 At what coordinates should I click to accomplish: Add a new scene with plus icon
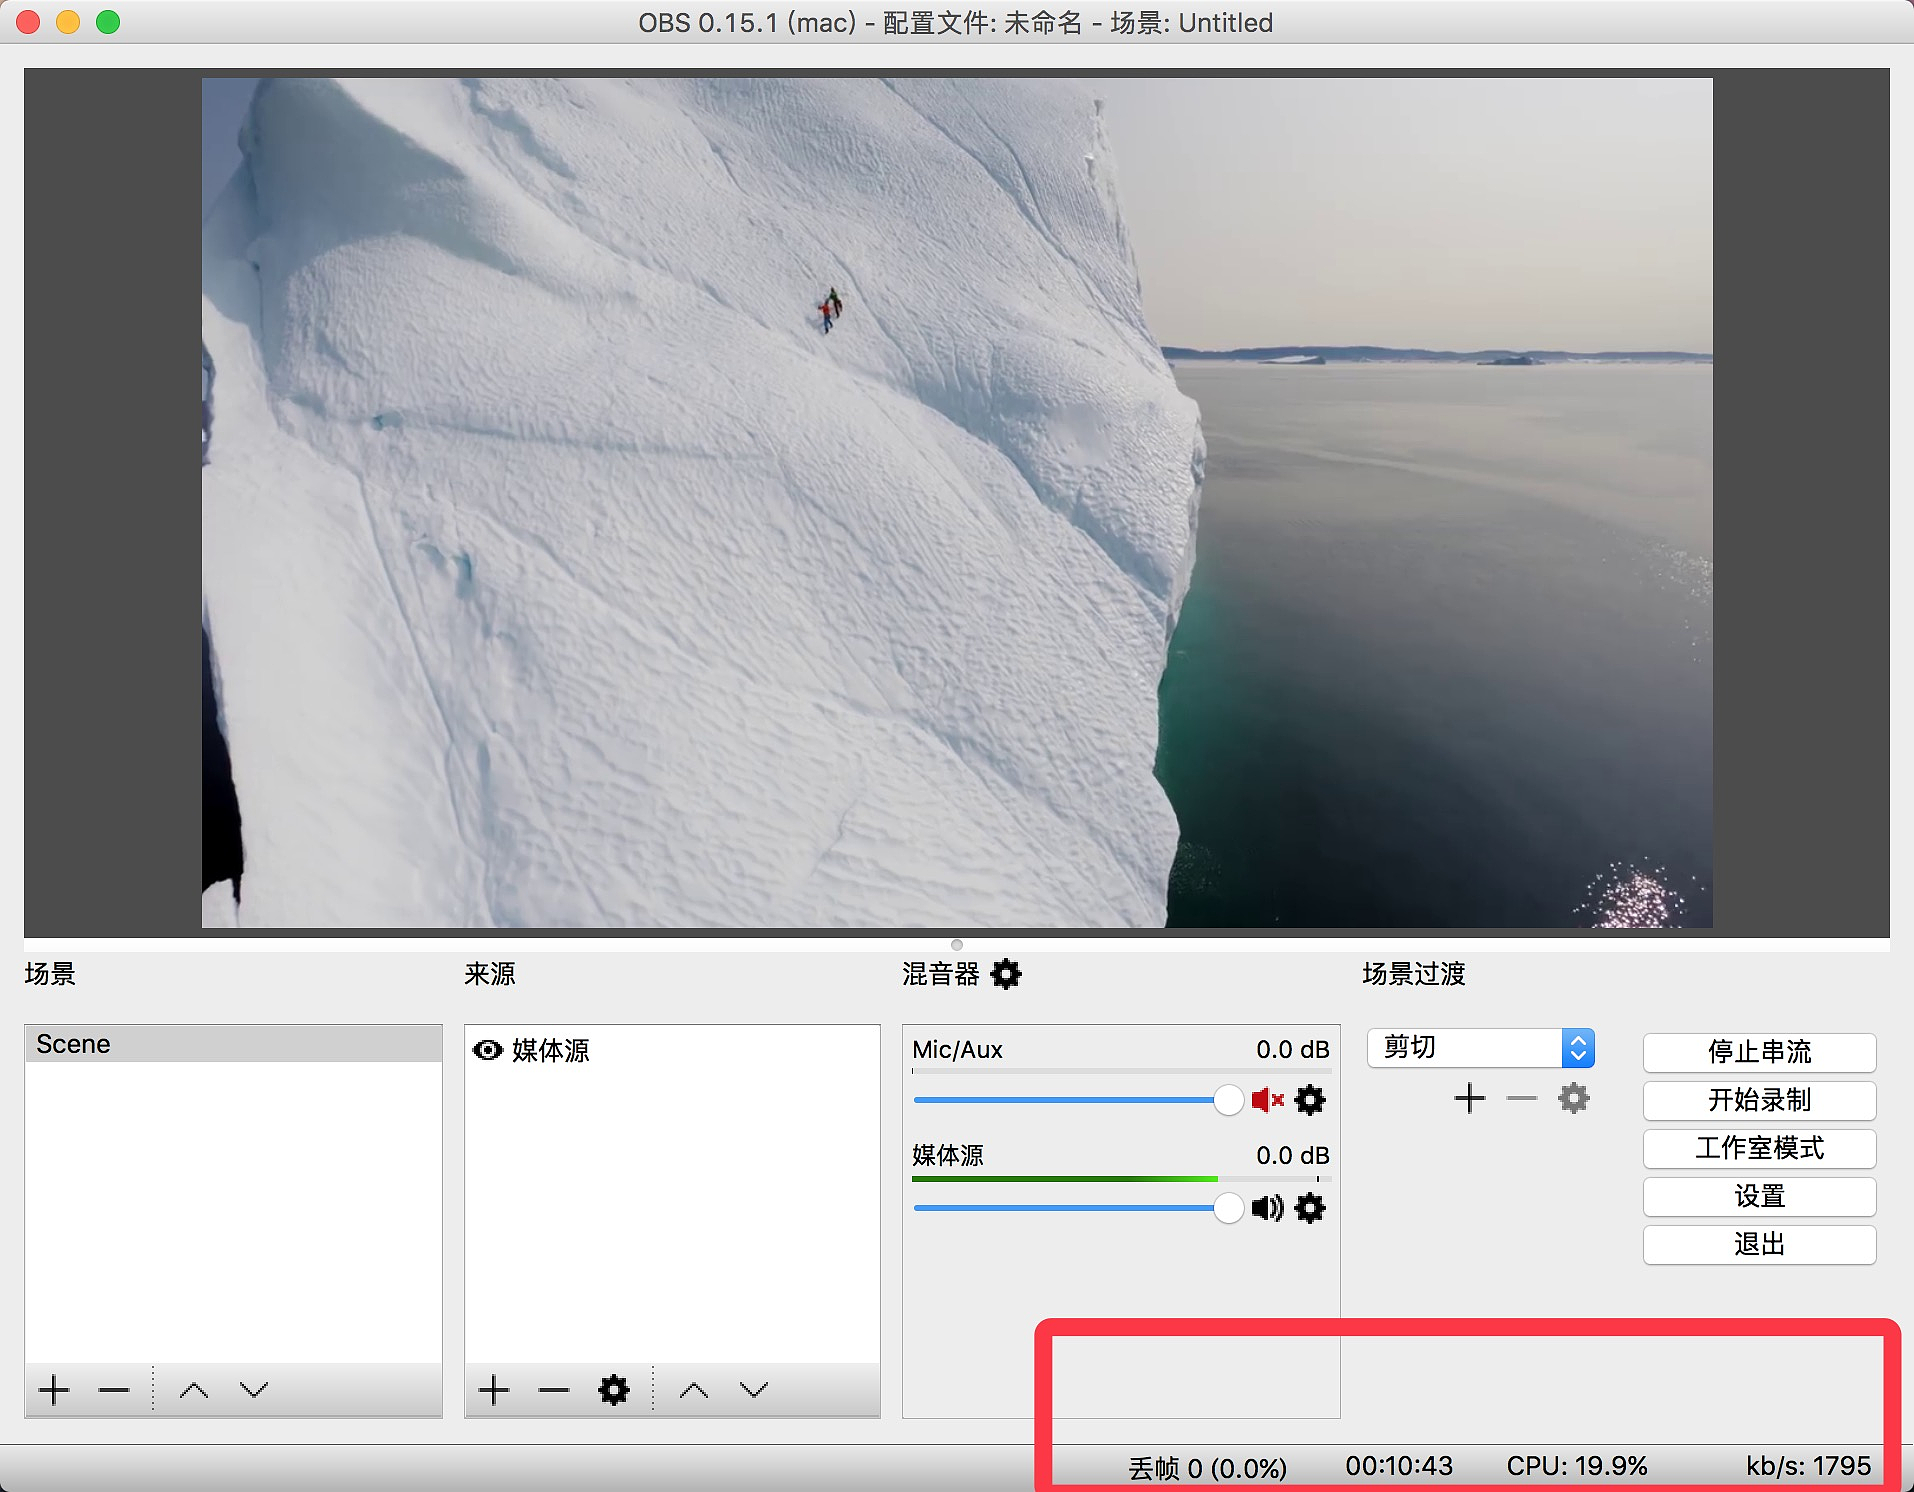54,1390
